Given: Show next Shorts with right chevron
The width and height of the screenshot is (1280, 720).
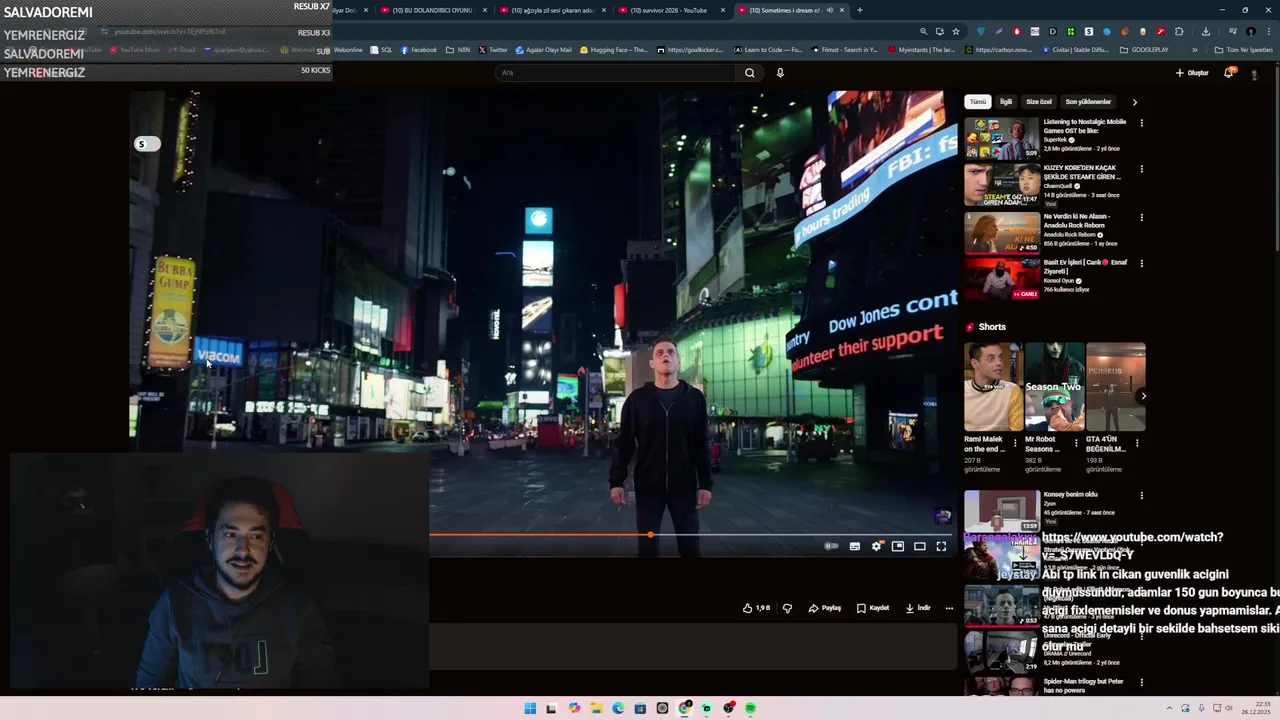Looking at the screenshot, I should (1144, 396).
